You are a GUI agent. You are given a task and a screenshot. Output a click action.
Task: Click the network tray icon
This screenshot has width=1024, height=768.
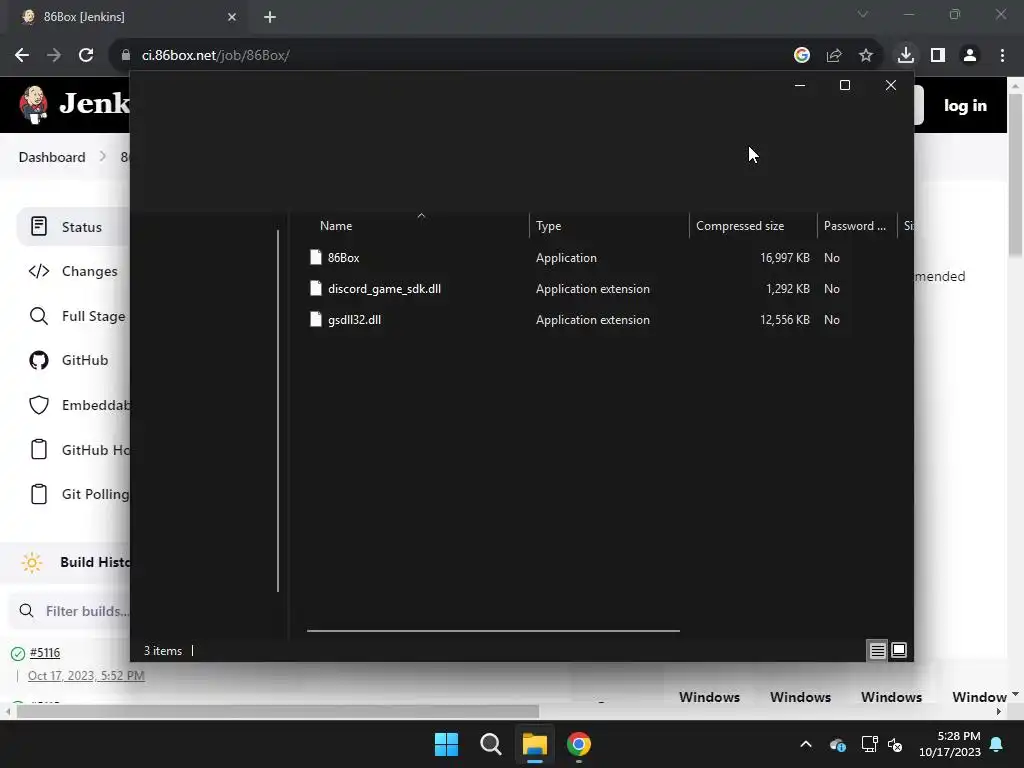tap(869, 744)
